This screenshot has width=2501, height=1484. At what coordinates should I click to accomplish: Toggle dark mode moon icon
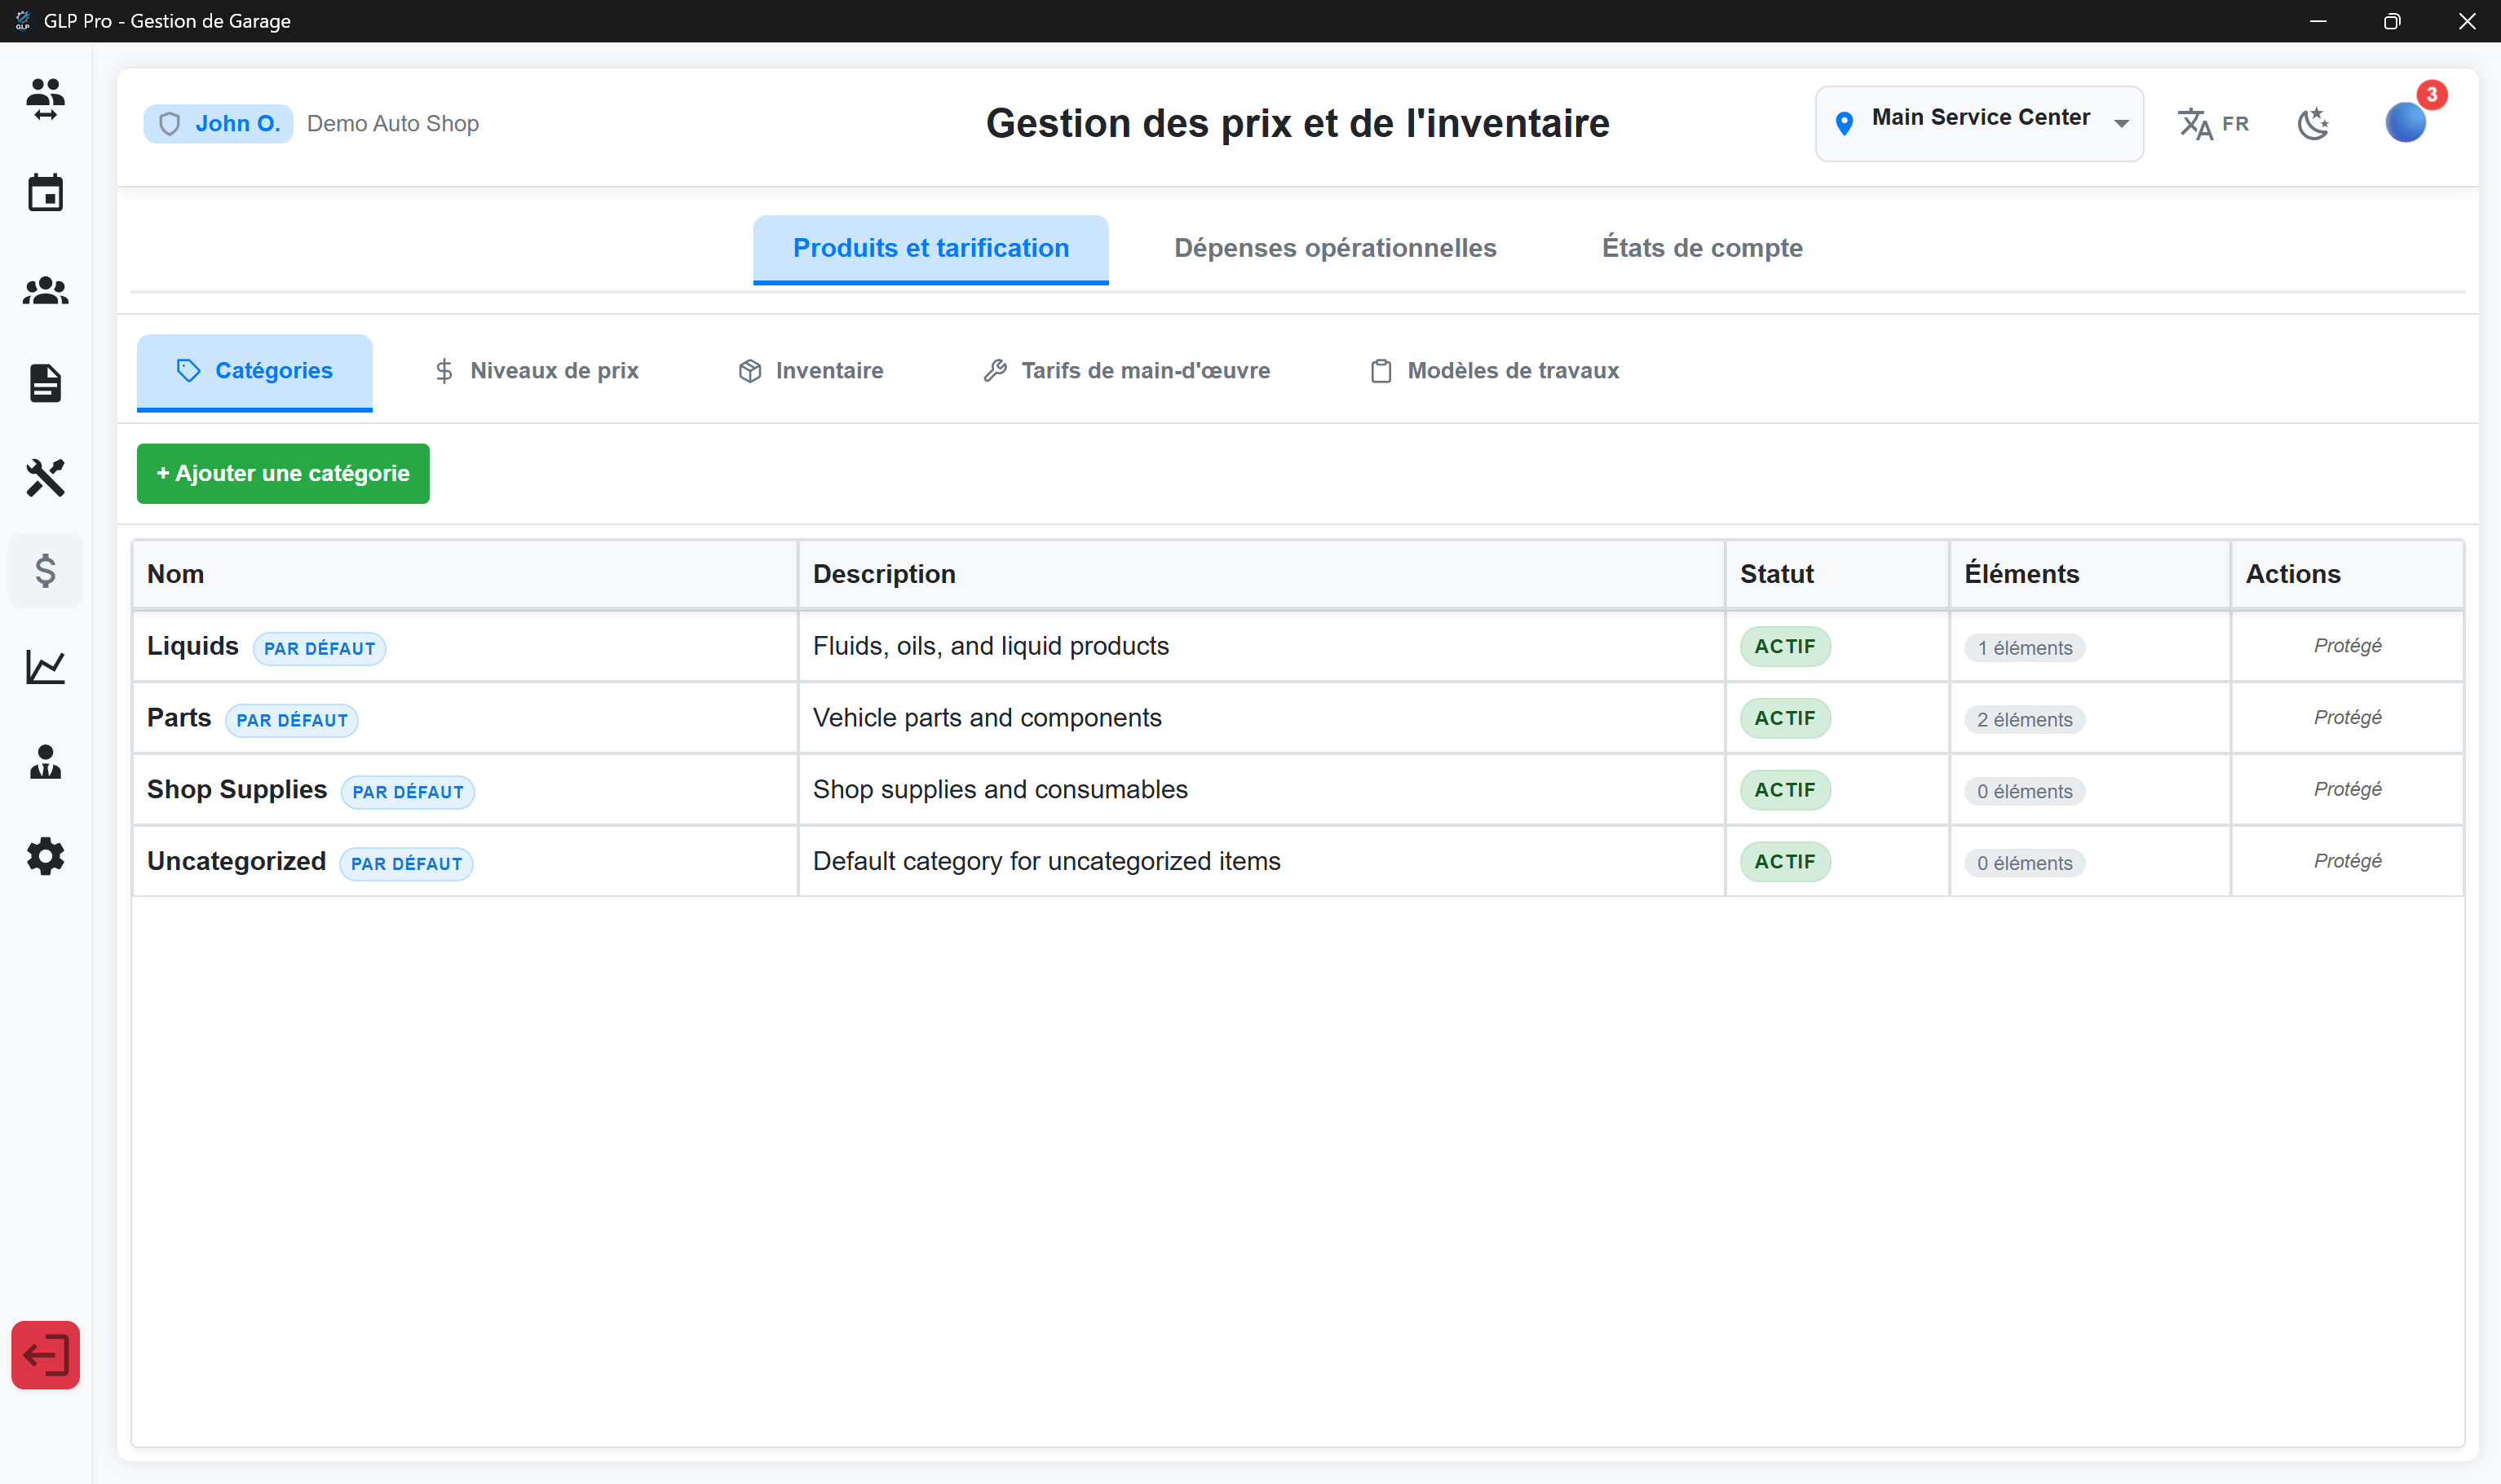(x=2314, y=124)
